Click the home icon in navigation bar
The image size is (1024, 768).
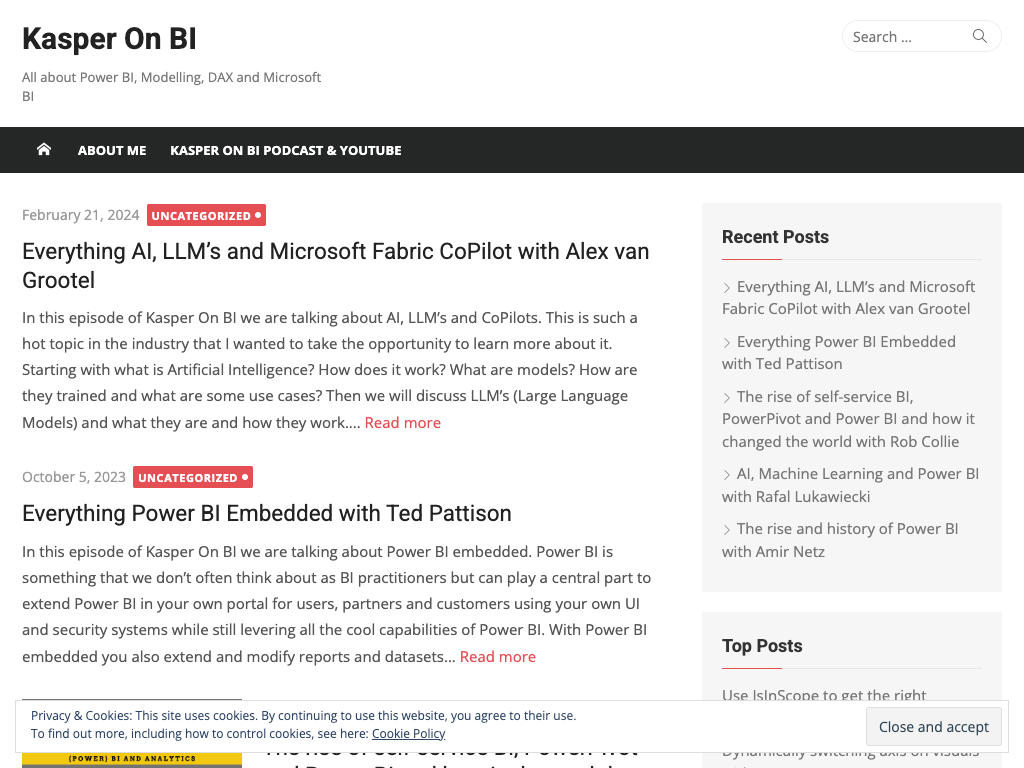click(44, 150)
